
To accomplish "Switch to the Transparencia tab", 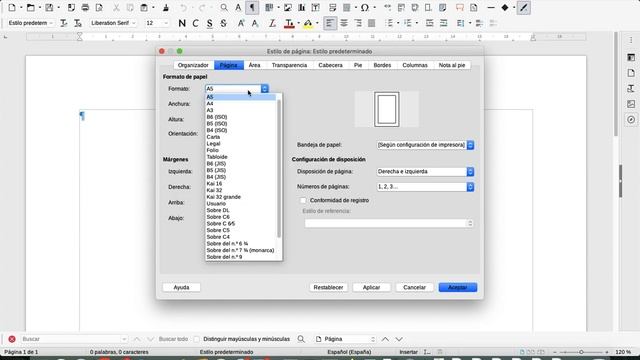I will pos(289,65).
